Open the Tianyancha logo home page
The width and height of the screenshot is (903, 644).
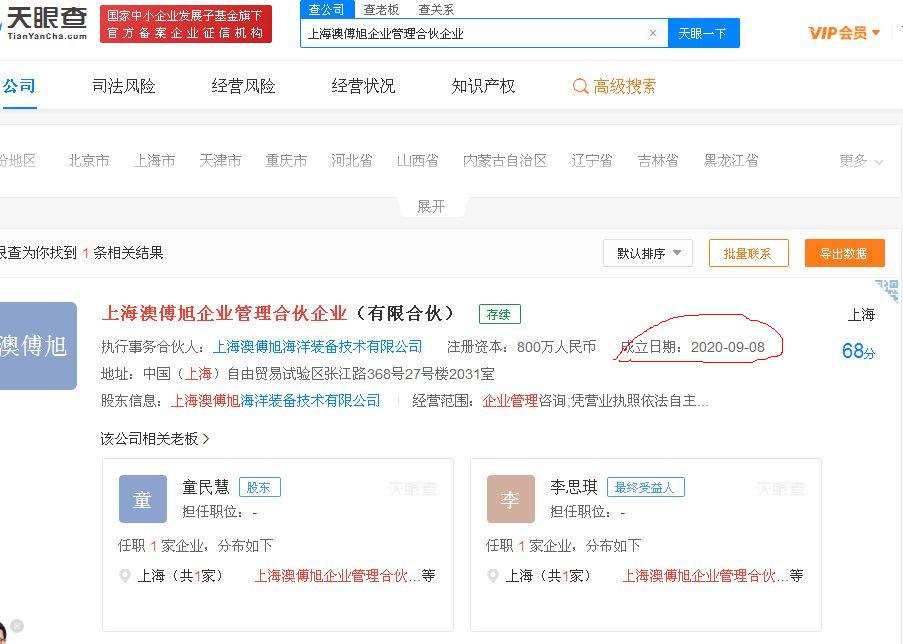coord(44,22)
